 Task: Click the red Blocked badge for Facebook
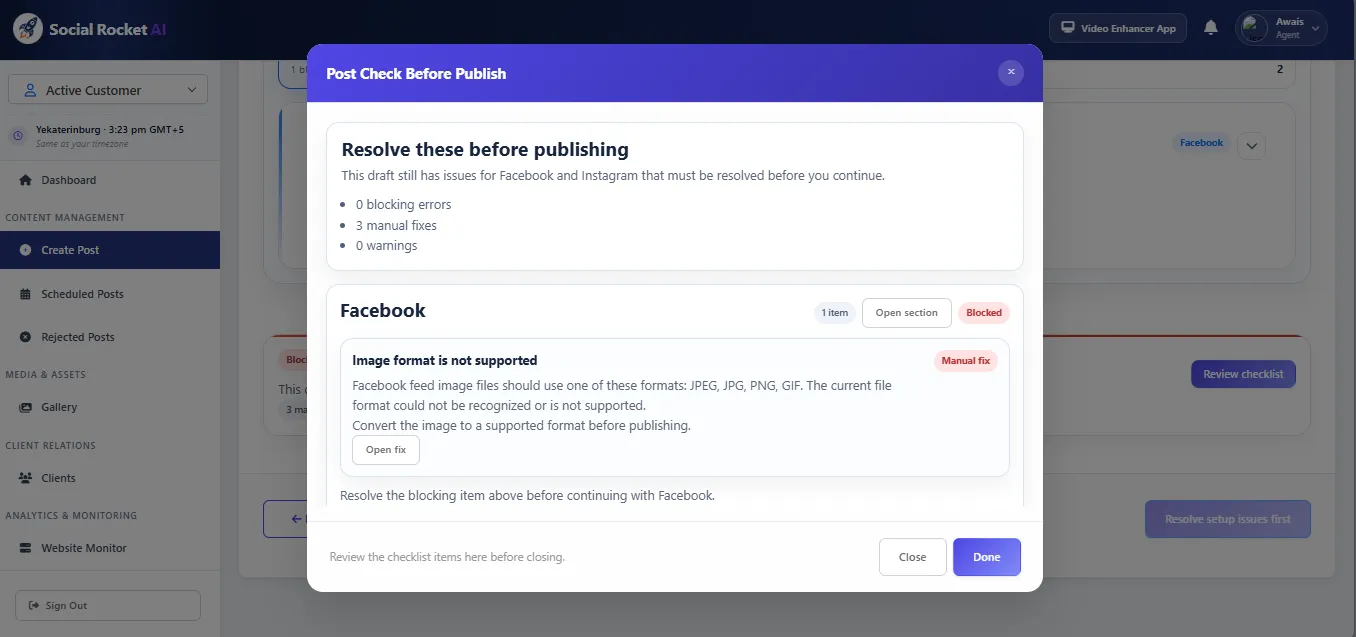984,313
